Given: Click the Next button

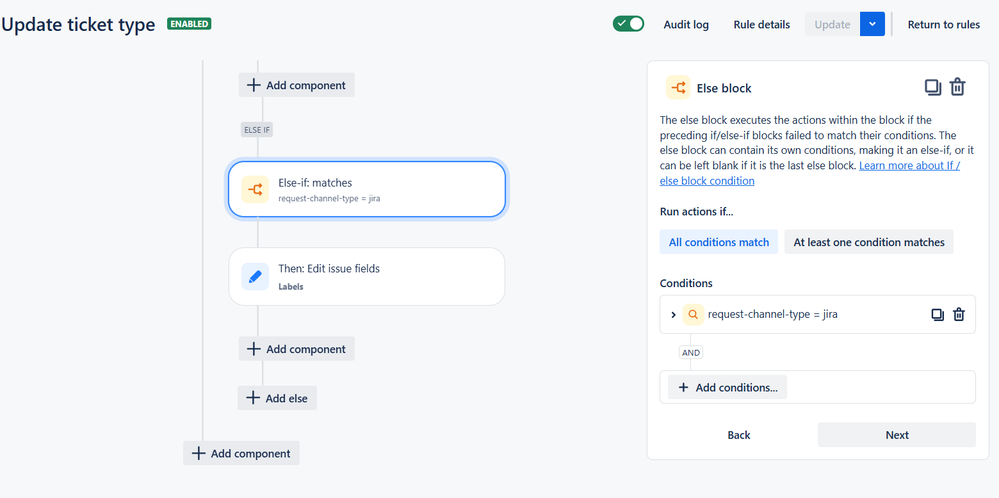Looking at the screenshot, I should click(896, 435).
